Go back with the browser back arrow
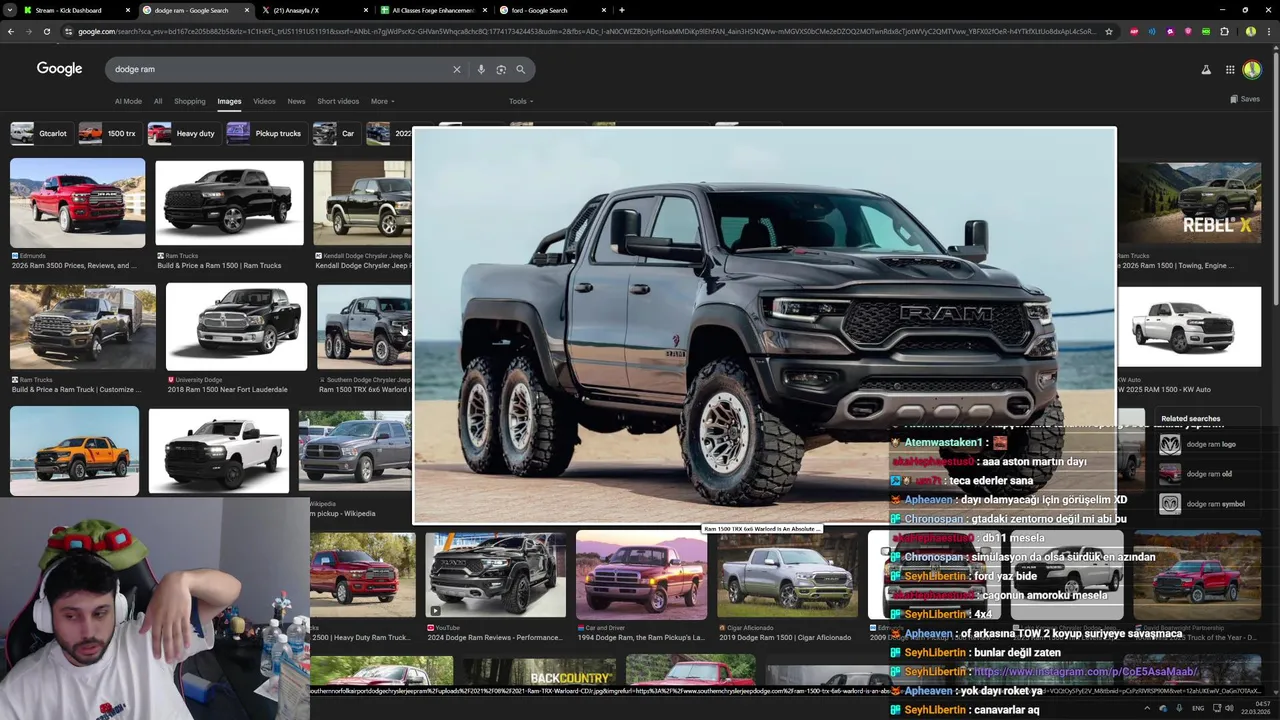Image resolution: width=1280 pixels, height=720 pixels. tap(11, 31)
